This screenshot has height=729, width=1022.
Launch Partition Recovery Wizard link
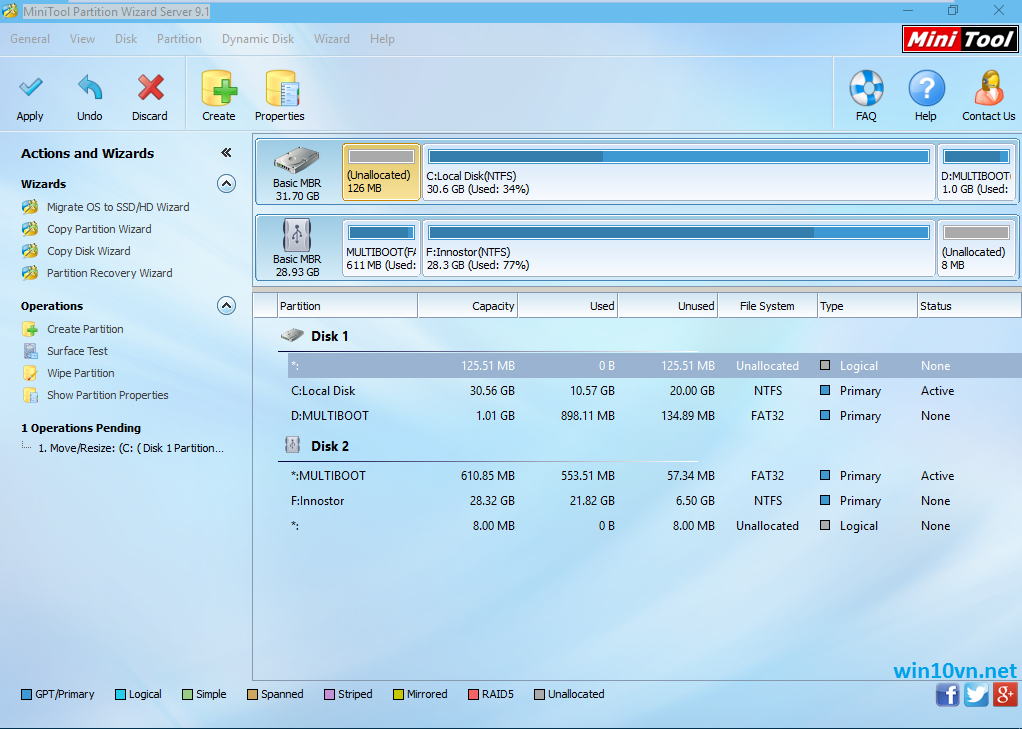[x=110, y=273]
